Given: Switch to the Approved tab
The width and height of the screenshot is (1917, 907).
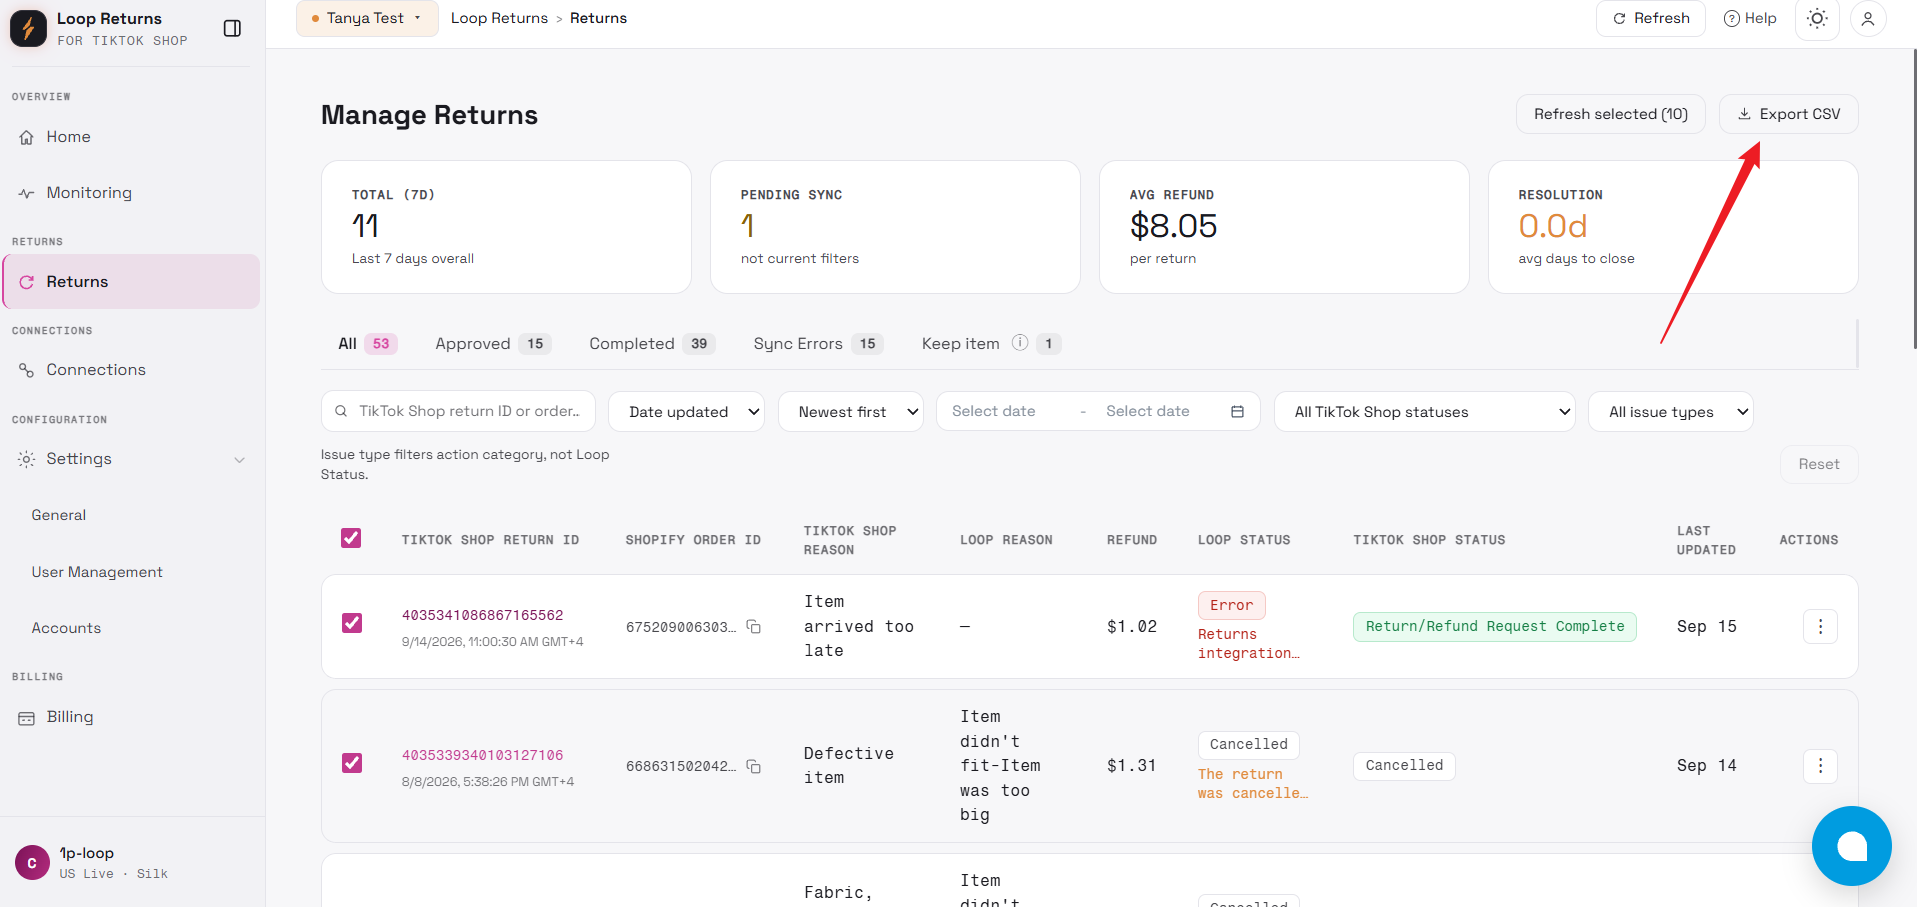Looking at the screenshot, I should click(x=492, y=344).
